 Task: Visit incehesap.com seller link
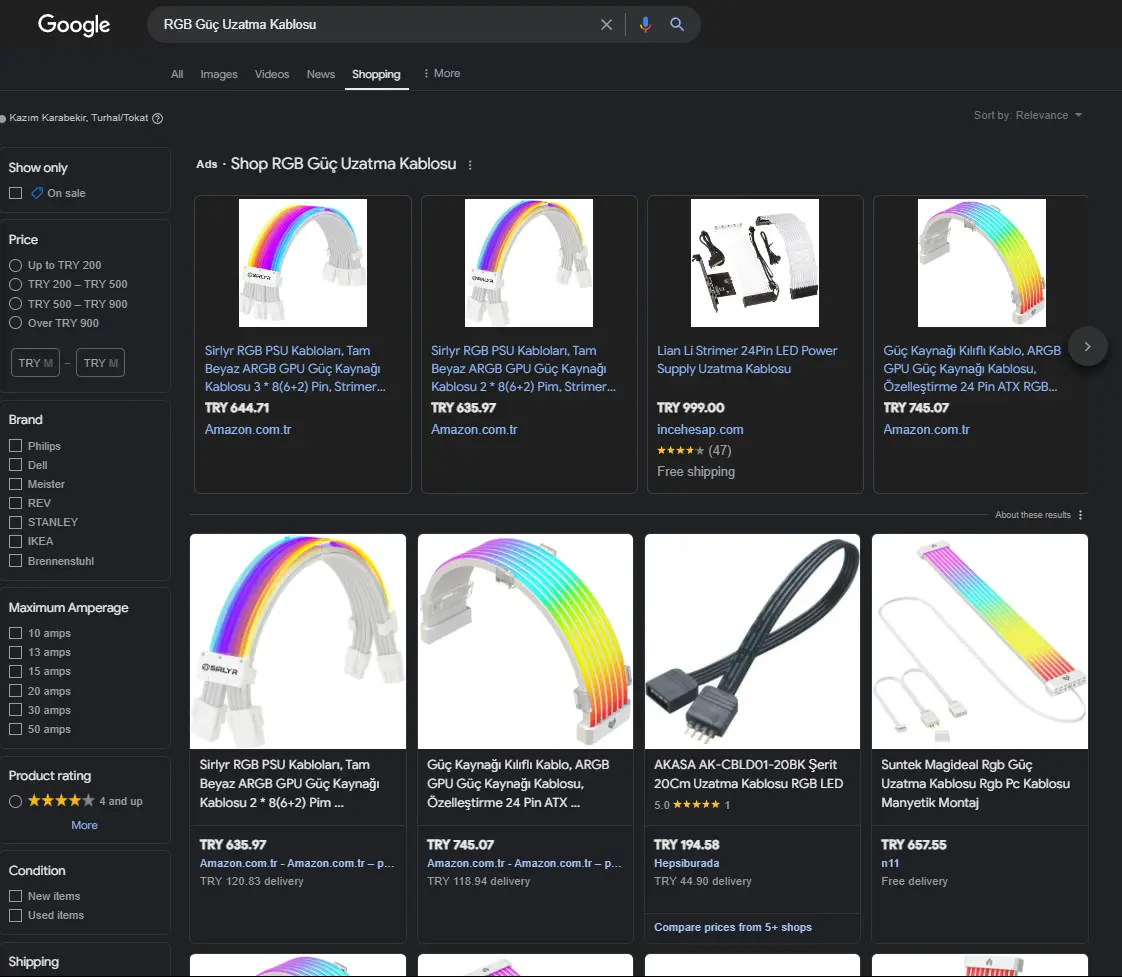700,429
